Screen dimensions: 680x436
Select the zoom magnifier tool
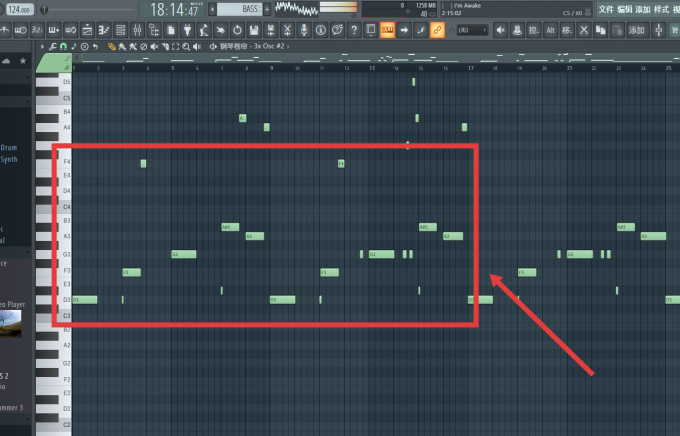(x=186, y=46)
